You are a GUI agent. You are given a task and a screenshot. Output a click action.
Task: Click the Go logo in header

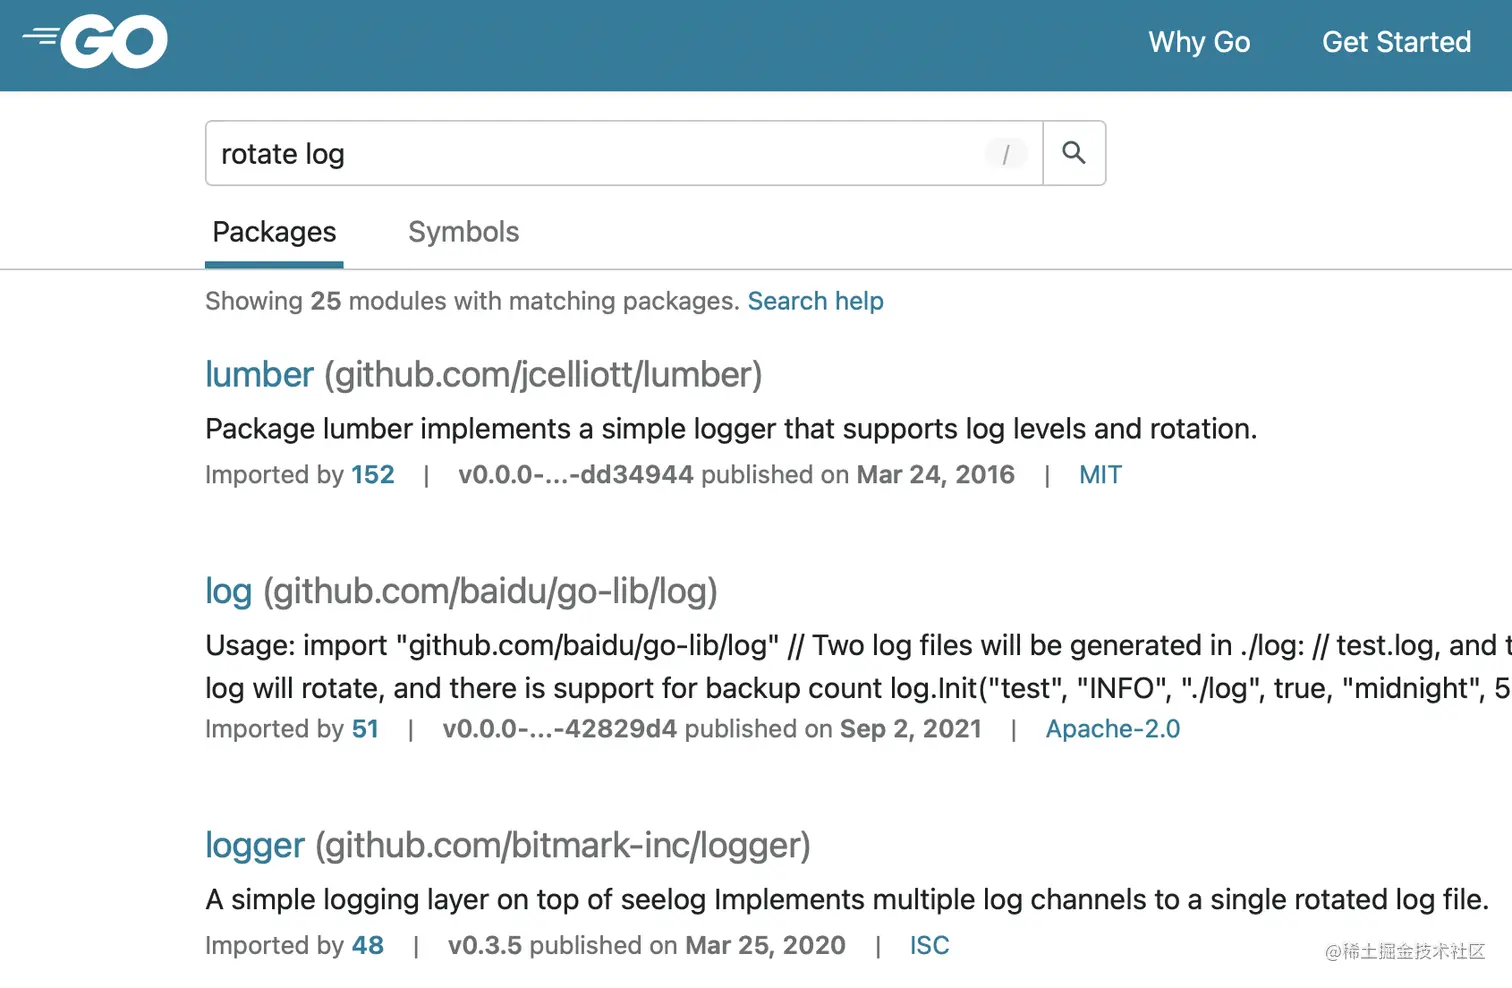click(96, 41)
